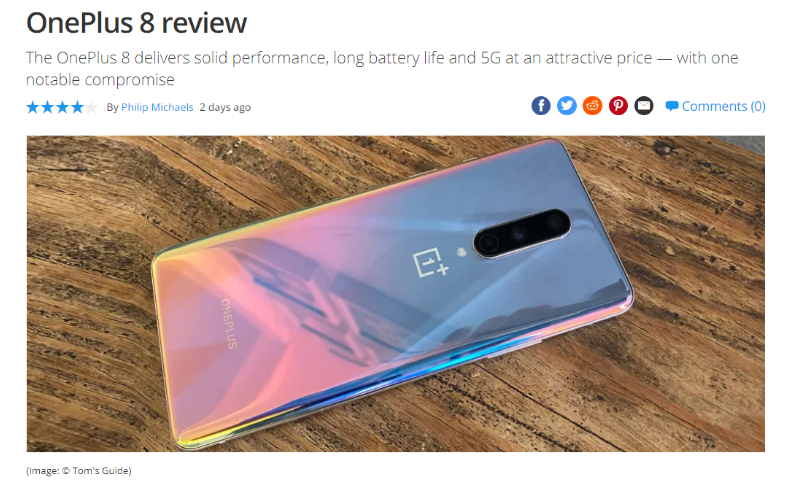
Task: Click the second rating star
Action: click(47, 107)
